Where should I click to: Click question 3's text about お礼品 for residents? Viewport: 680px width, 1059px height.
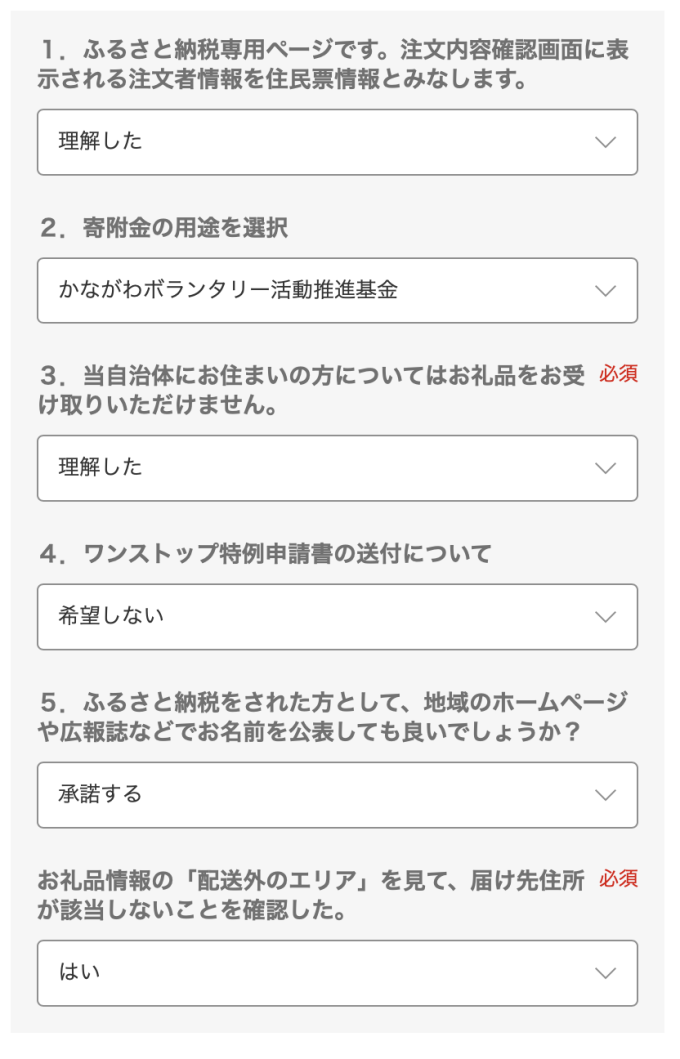click(310, 390)
